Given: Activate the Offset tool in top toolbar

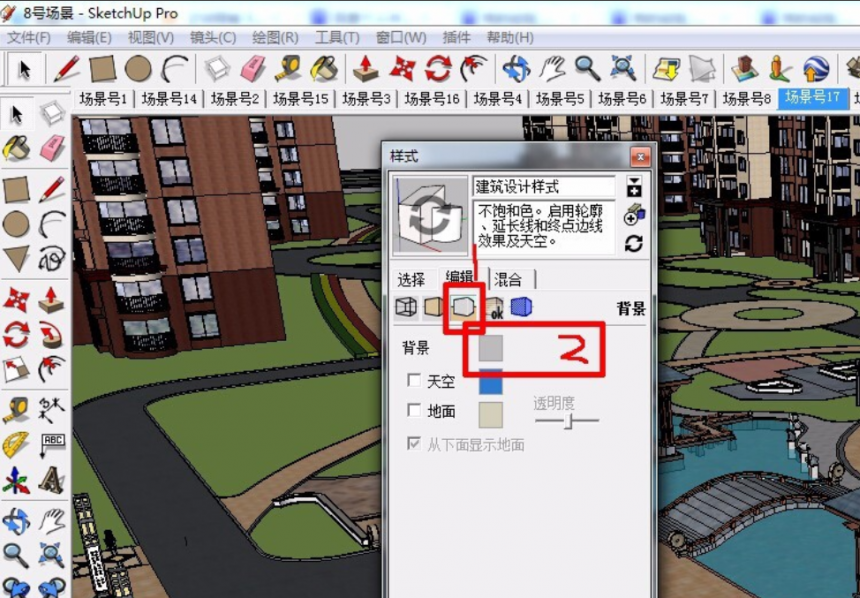Looking at the screenshot, I should coord(474,69).
